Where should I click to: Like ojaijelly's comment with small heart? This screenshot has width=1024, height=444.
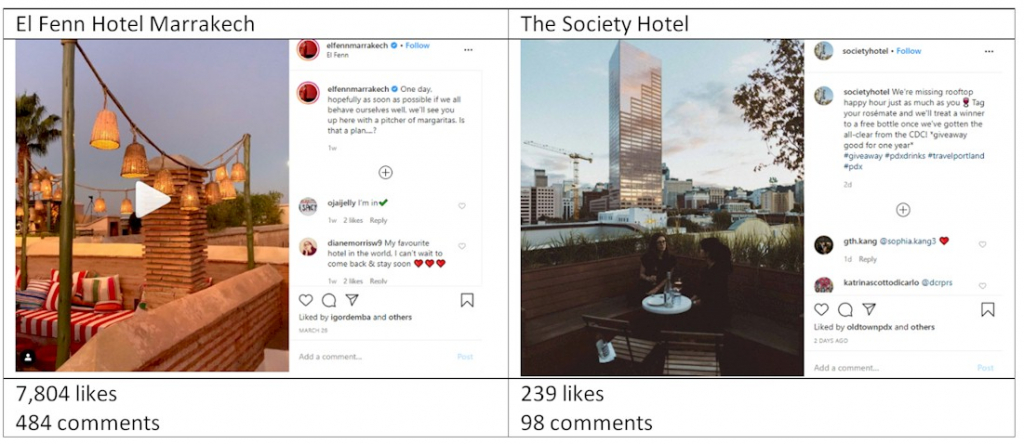(462, 206)
